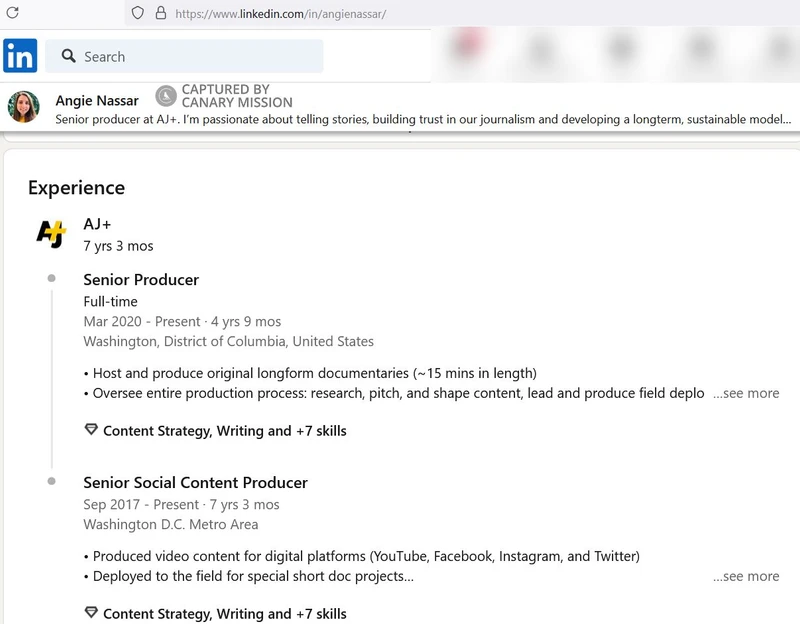Viewport: 800px width, 624px height.
Task: Click the padlock site security icon
Action: coord(161,13)
